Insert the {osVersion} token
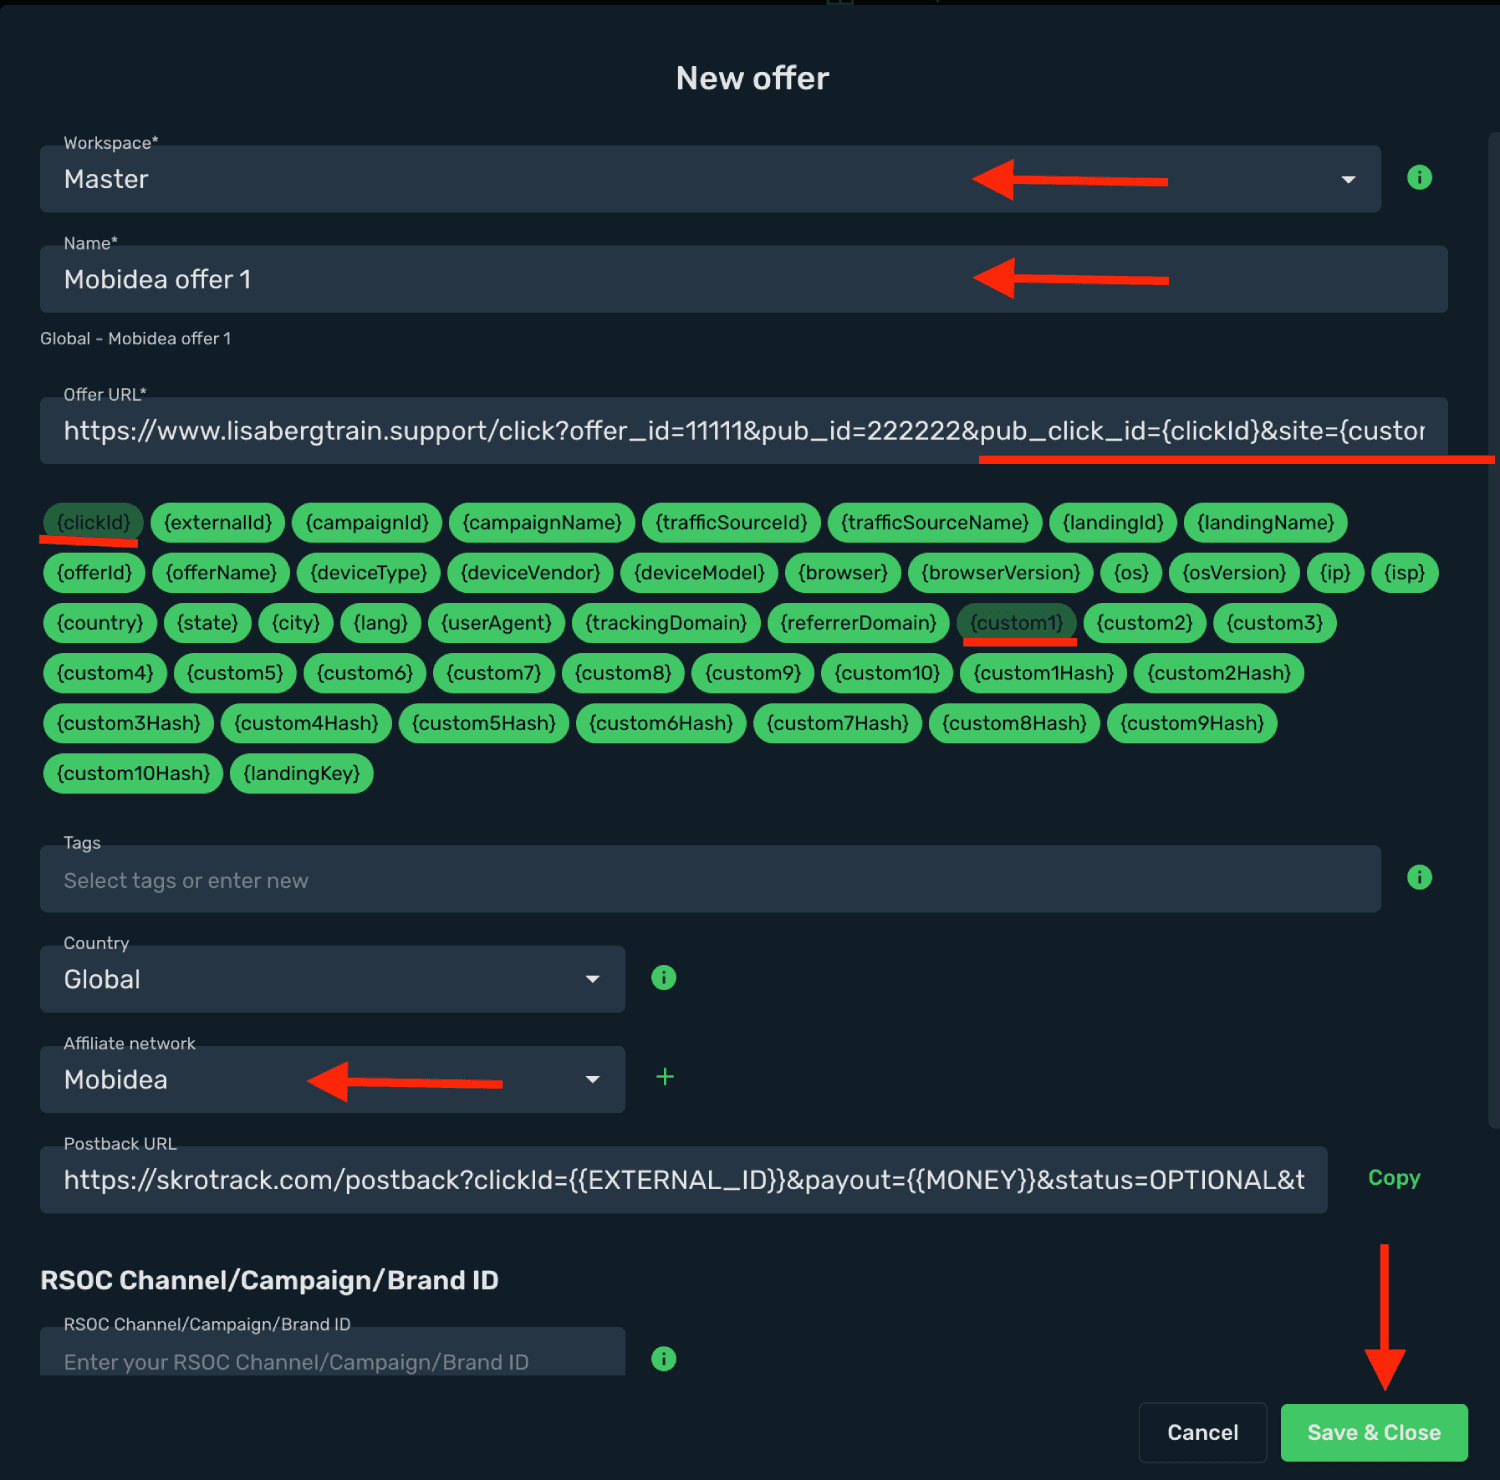This screenshot has width=1500, height=1480. coord(1234,573)
